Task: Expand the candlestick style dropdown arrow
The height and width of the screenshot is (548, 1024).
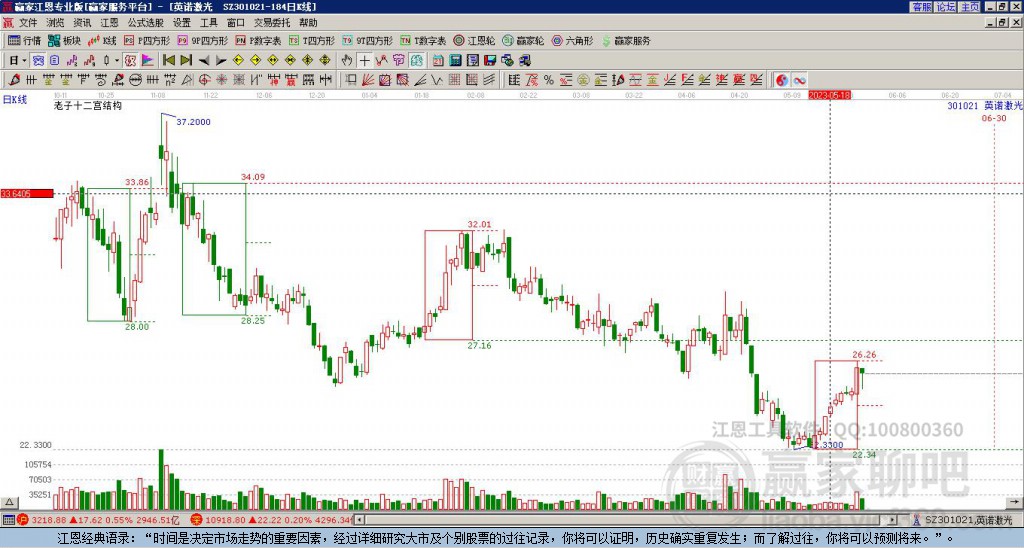Action: click(116, 61)
